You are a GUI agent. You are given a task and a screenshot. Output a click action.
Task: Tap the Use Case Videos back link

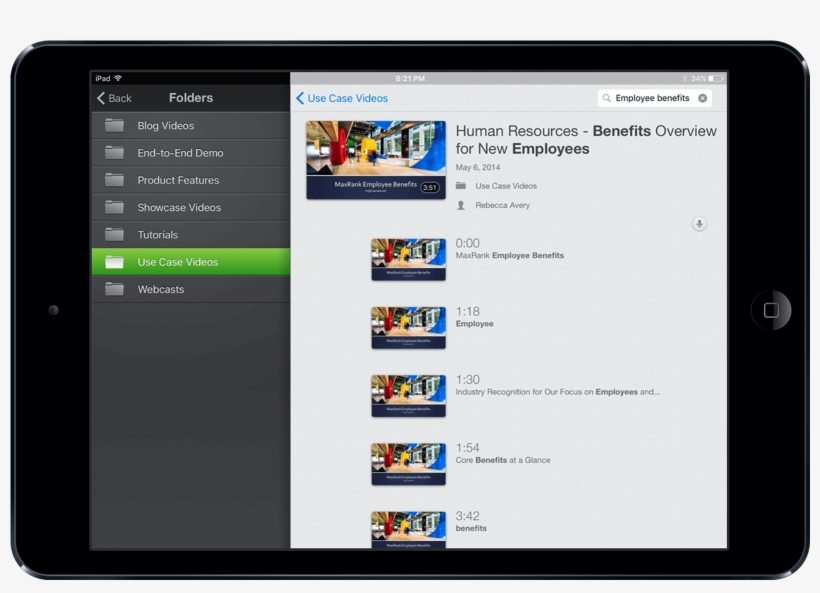(x=342, y=98)
